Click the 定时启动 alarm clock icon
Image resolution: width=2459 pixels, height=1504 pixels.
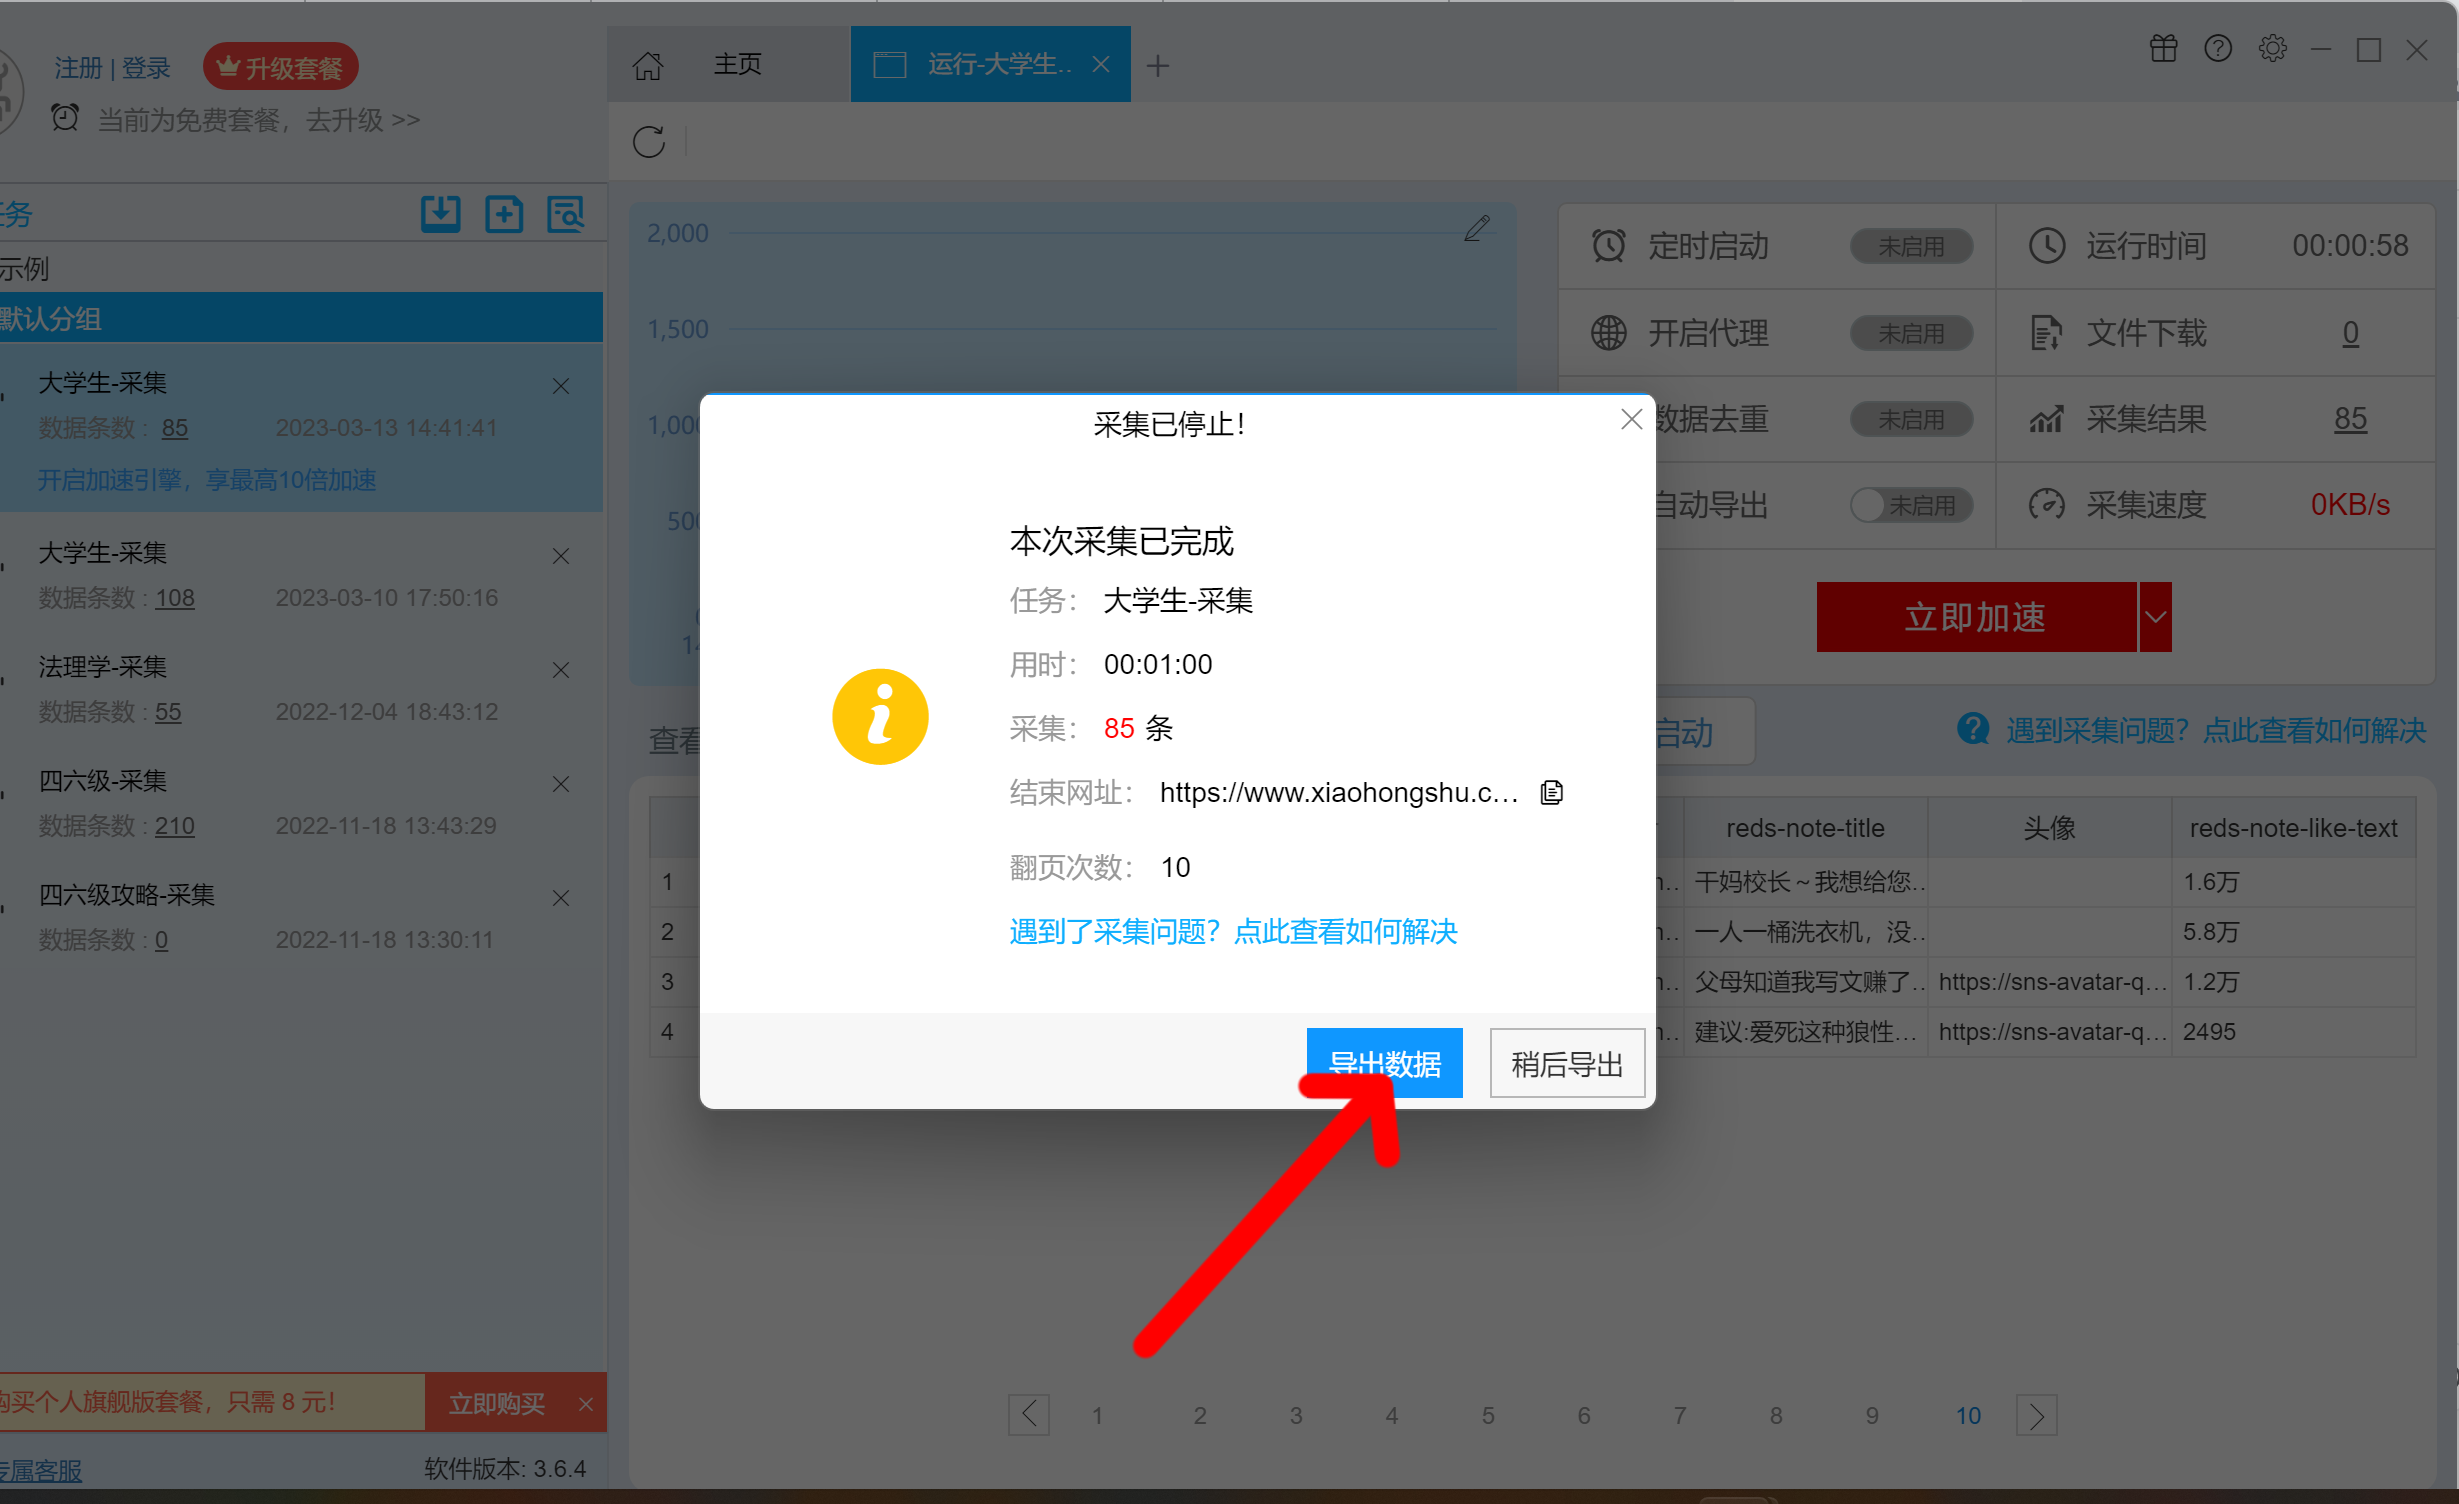tap(1608, 245)
